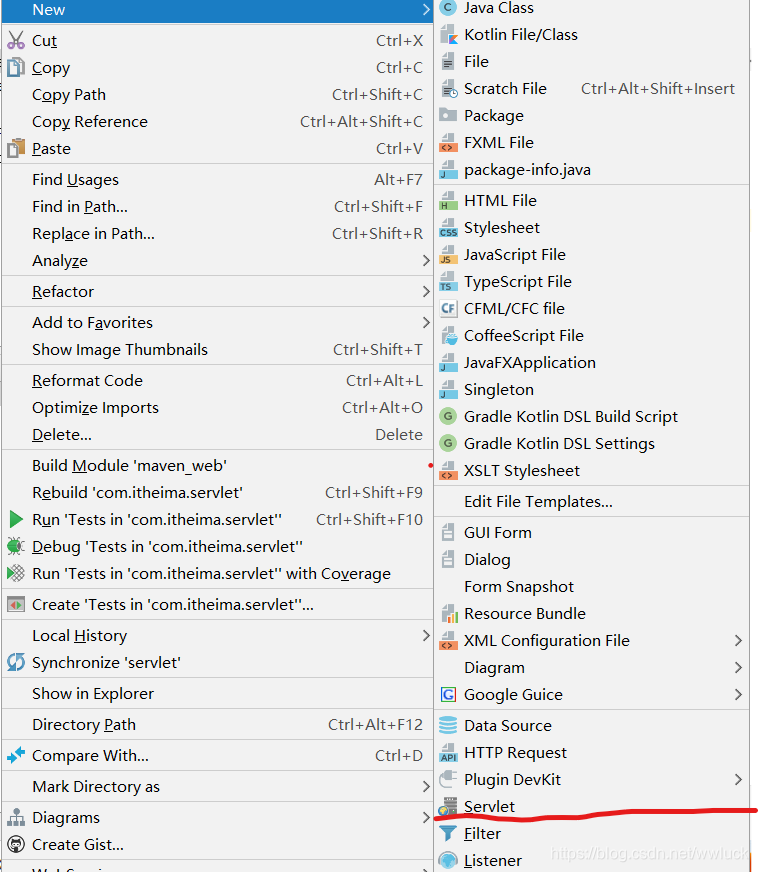Click the FXML File icon

click(x=448, y=143)
